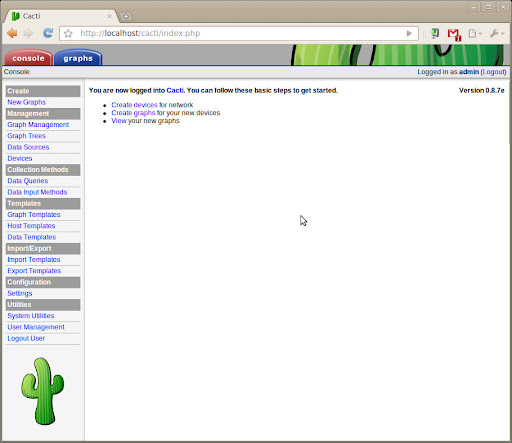Click the Utilities section header
This screenshot has width=512, height=443.
(x=43, y=305)
